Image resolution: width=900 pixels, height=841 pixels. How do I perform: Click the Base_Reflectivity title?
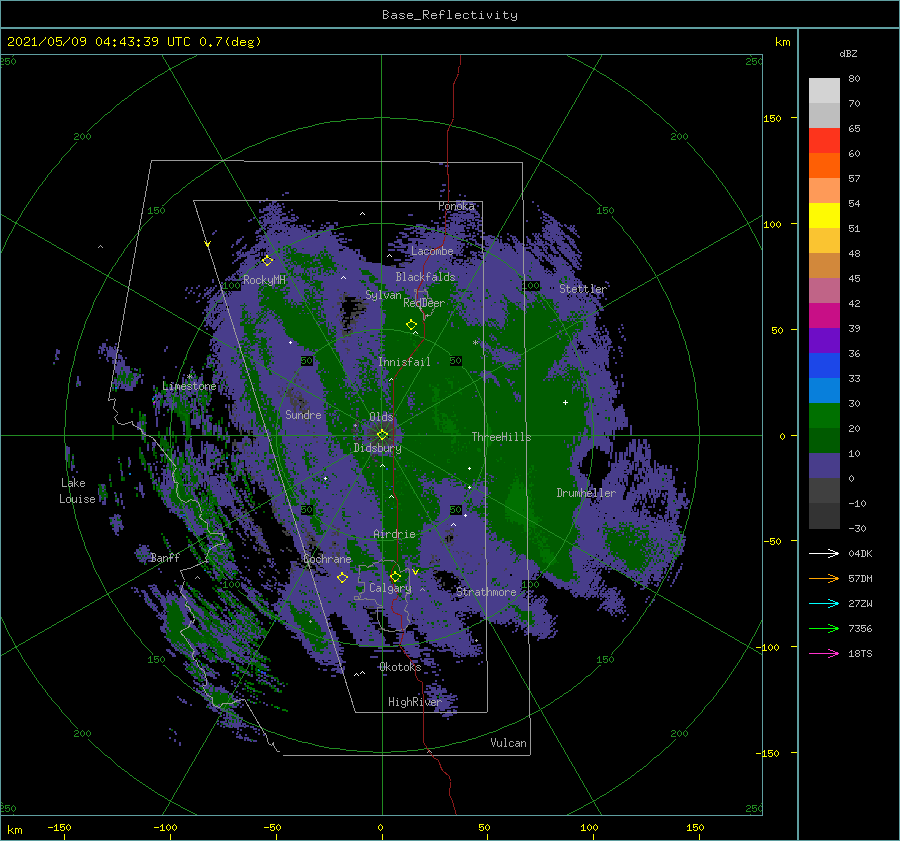tap(450, 15)
